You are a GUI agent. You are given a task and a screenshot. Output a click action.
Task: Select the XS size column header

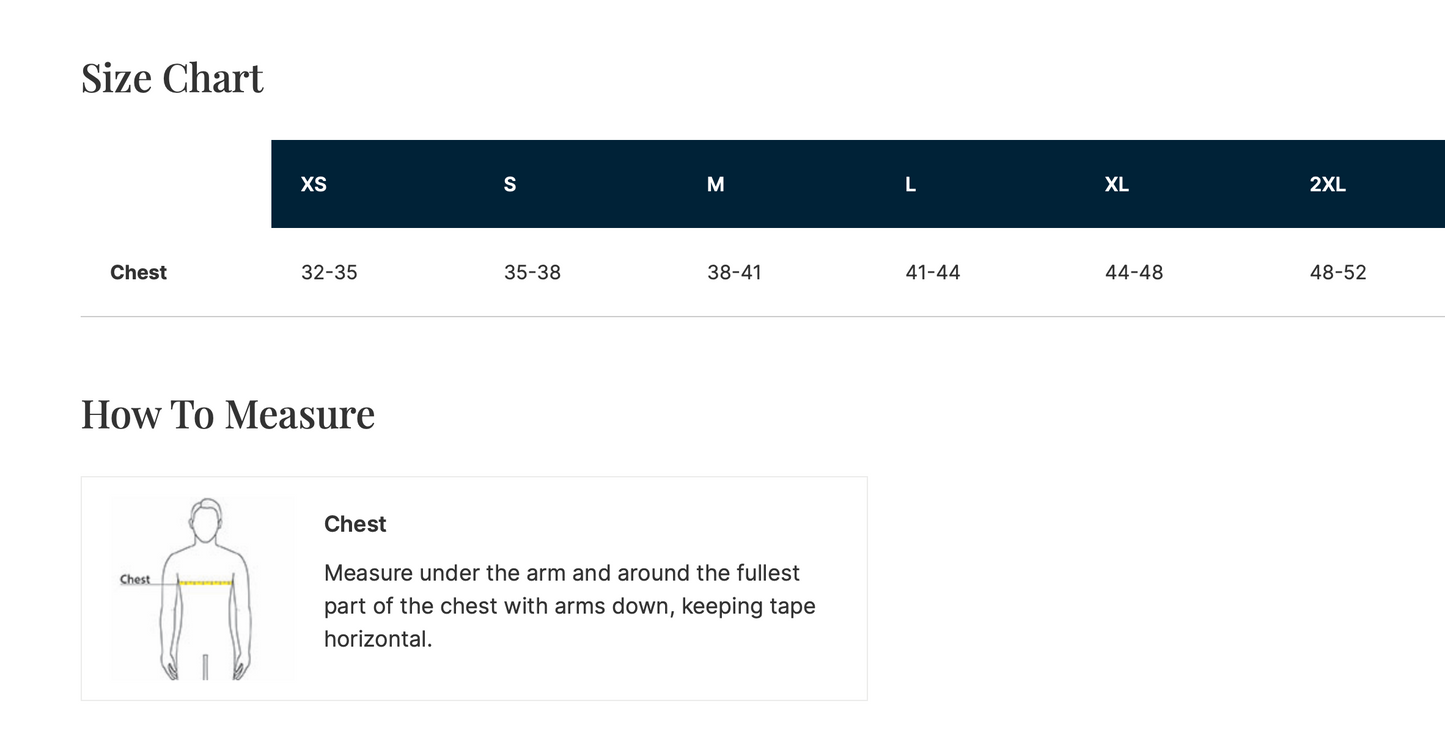pyautogui.click(x=314, y=185)
